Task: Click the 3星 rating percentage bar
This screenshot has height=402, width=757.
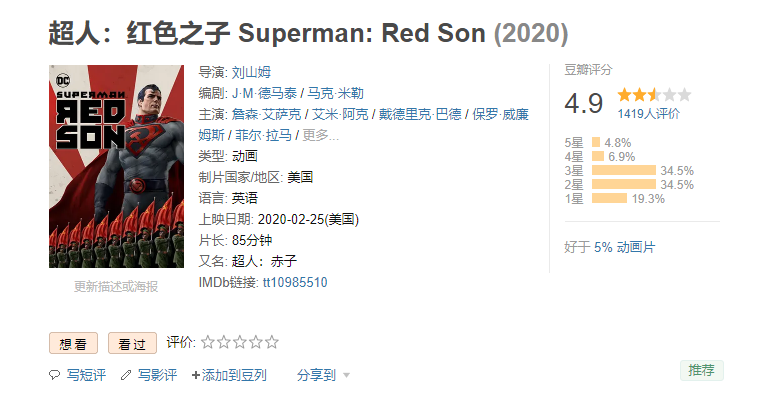Action: [x=624, y=170]
